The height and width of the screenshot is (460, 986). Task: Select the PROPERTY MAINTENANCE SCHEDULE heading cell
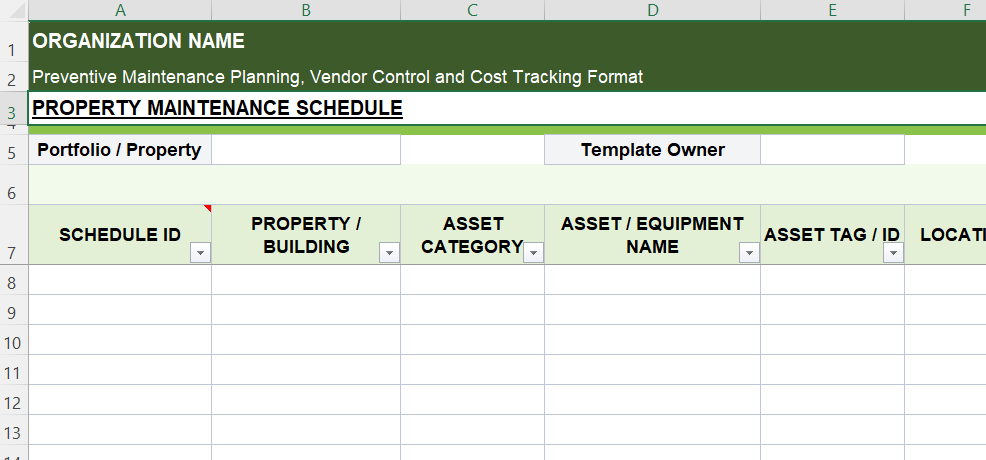coord(217,108)
